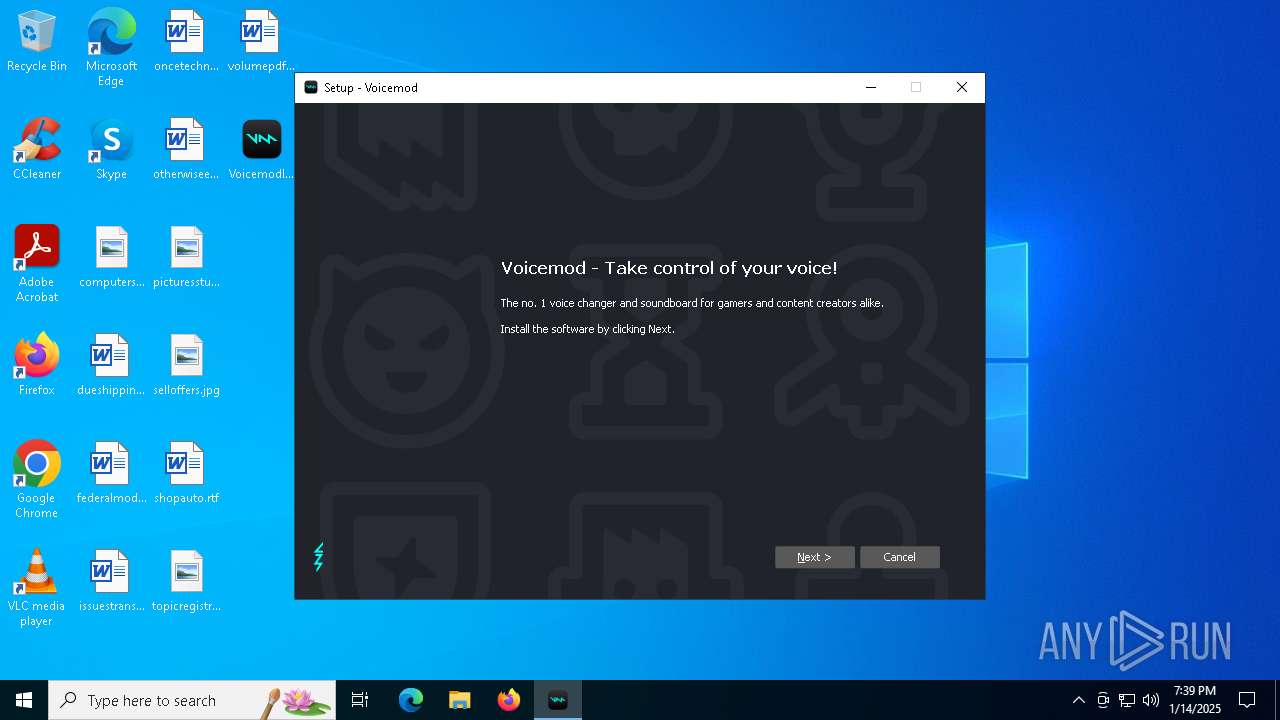Image resolution: width=1280 pixels, height=720 pixels.
Task: Open the notification center
Action: point(1247,700)
